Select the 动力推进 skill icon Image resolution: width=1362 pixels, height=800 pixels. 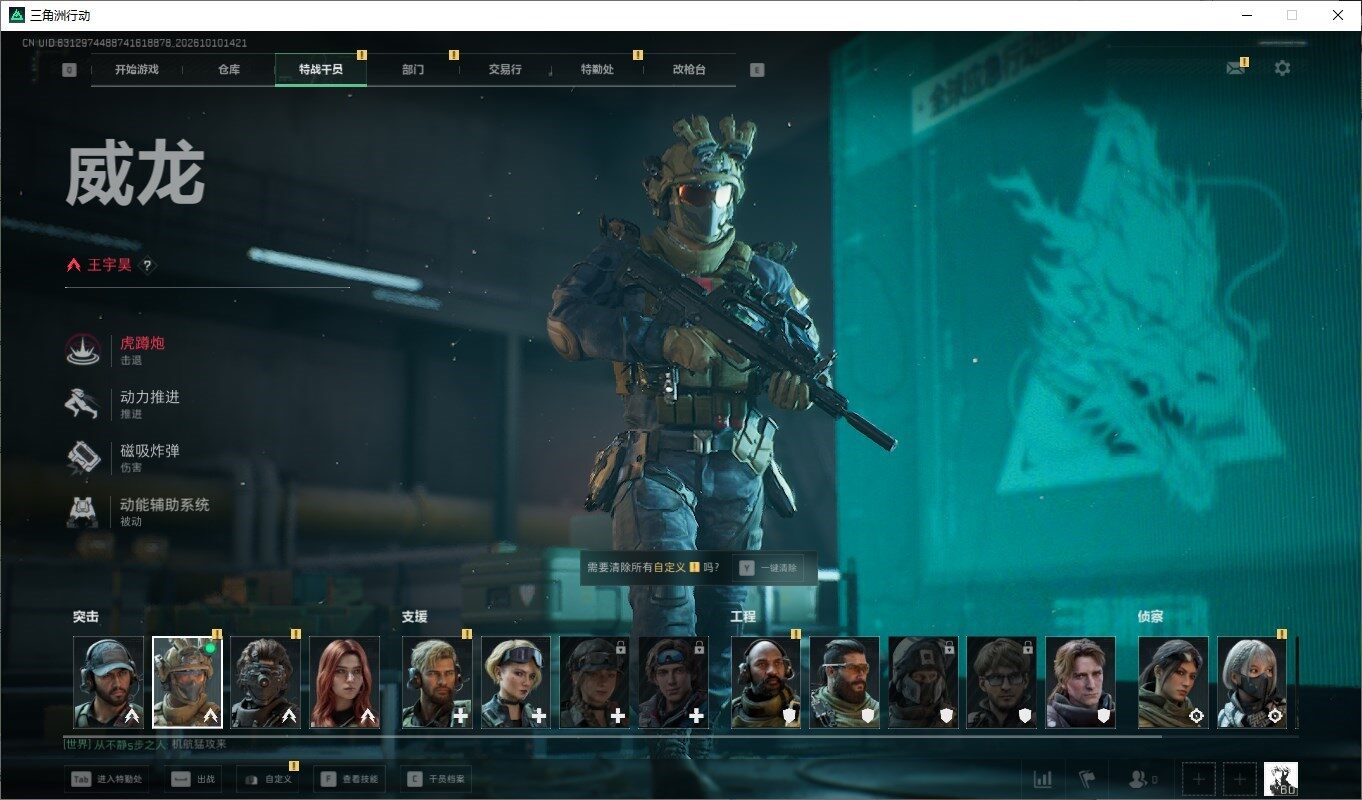83,404
